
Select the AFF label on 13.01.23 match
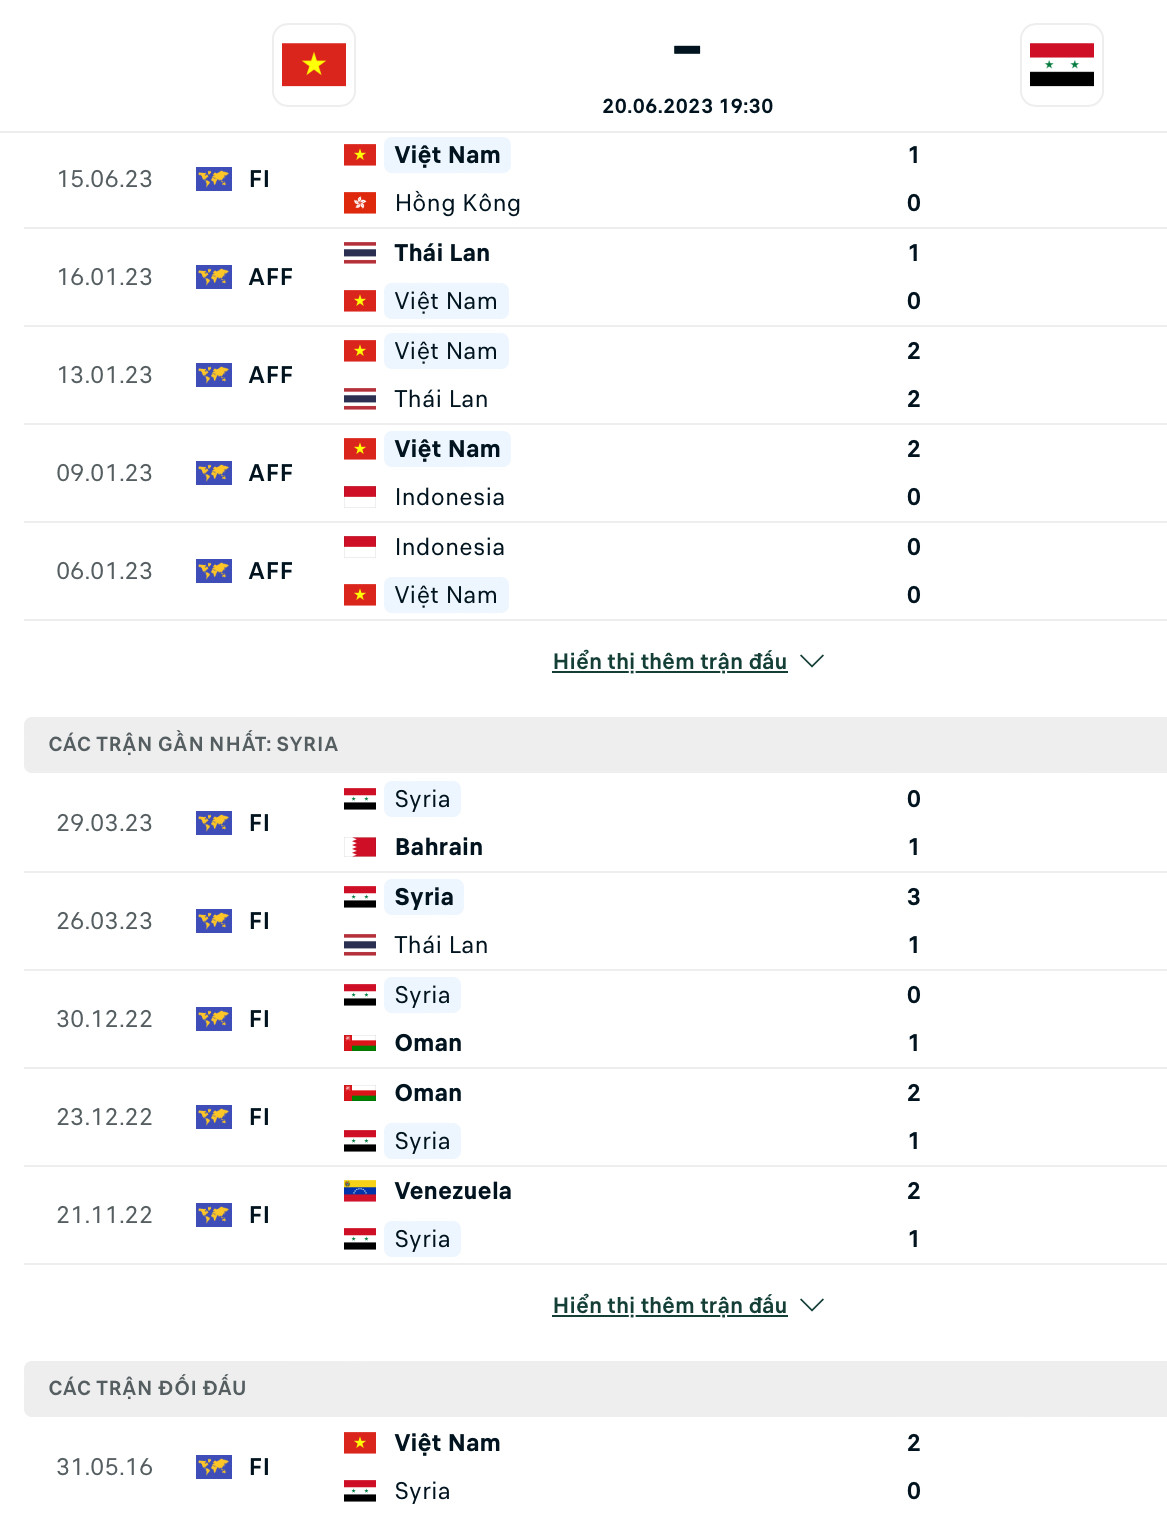click(x=270, y=375)
